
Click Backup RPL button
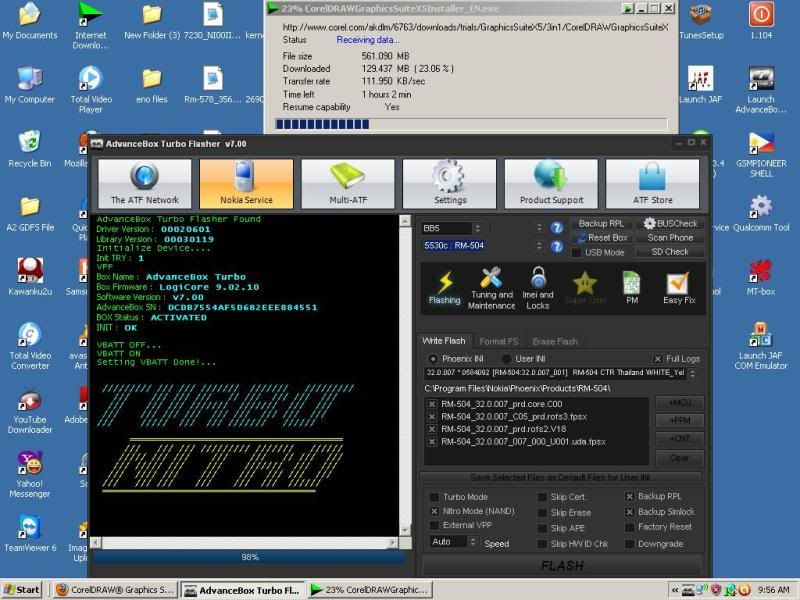click(x=601, y=223)
